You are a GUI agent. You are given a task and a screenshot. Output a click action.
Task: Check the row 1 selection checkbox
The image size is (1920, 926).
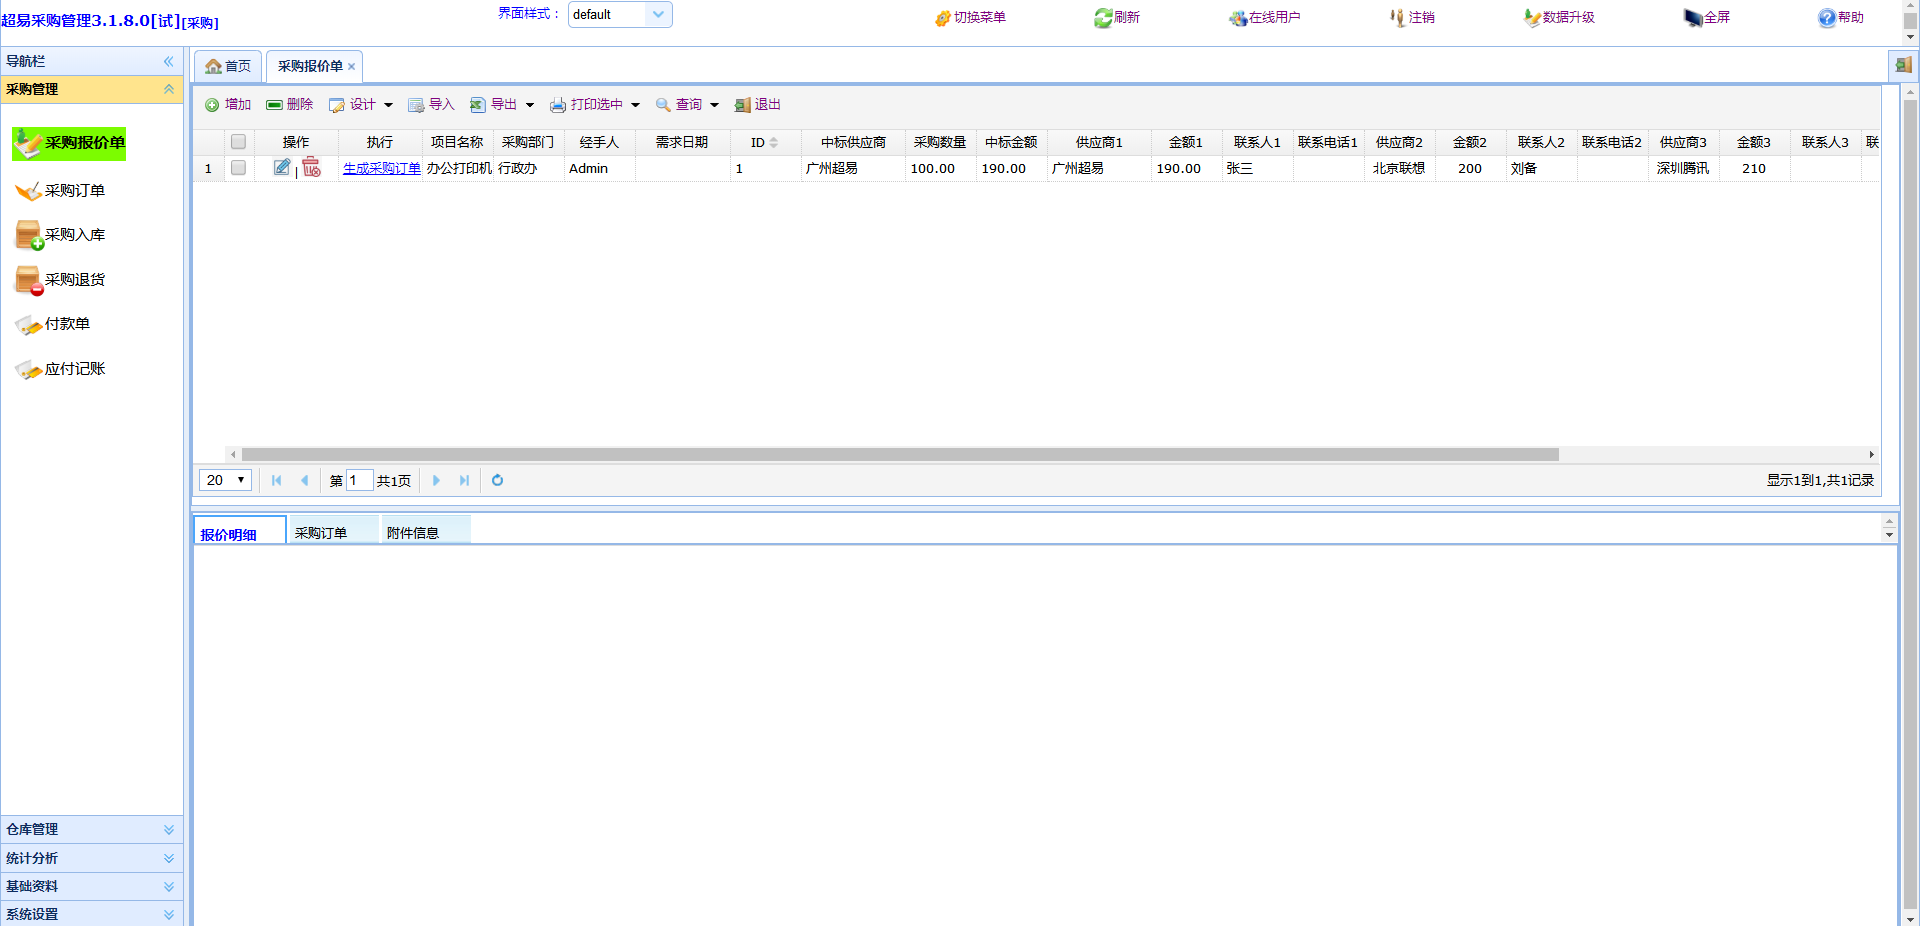coord(238,168)
